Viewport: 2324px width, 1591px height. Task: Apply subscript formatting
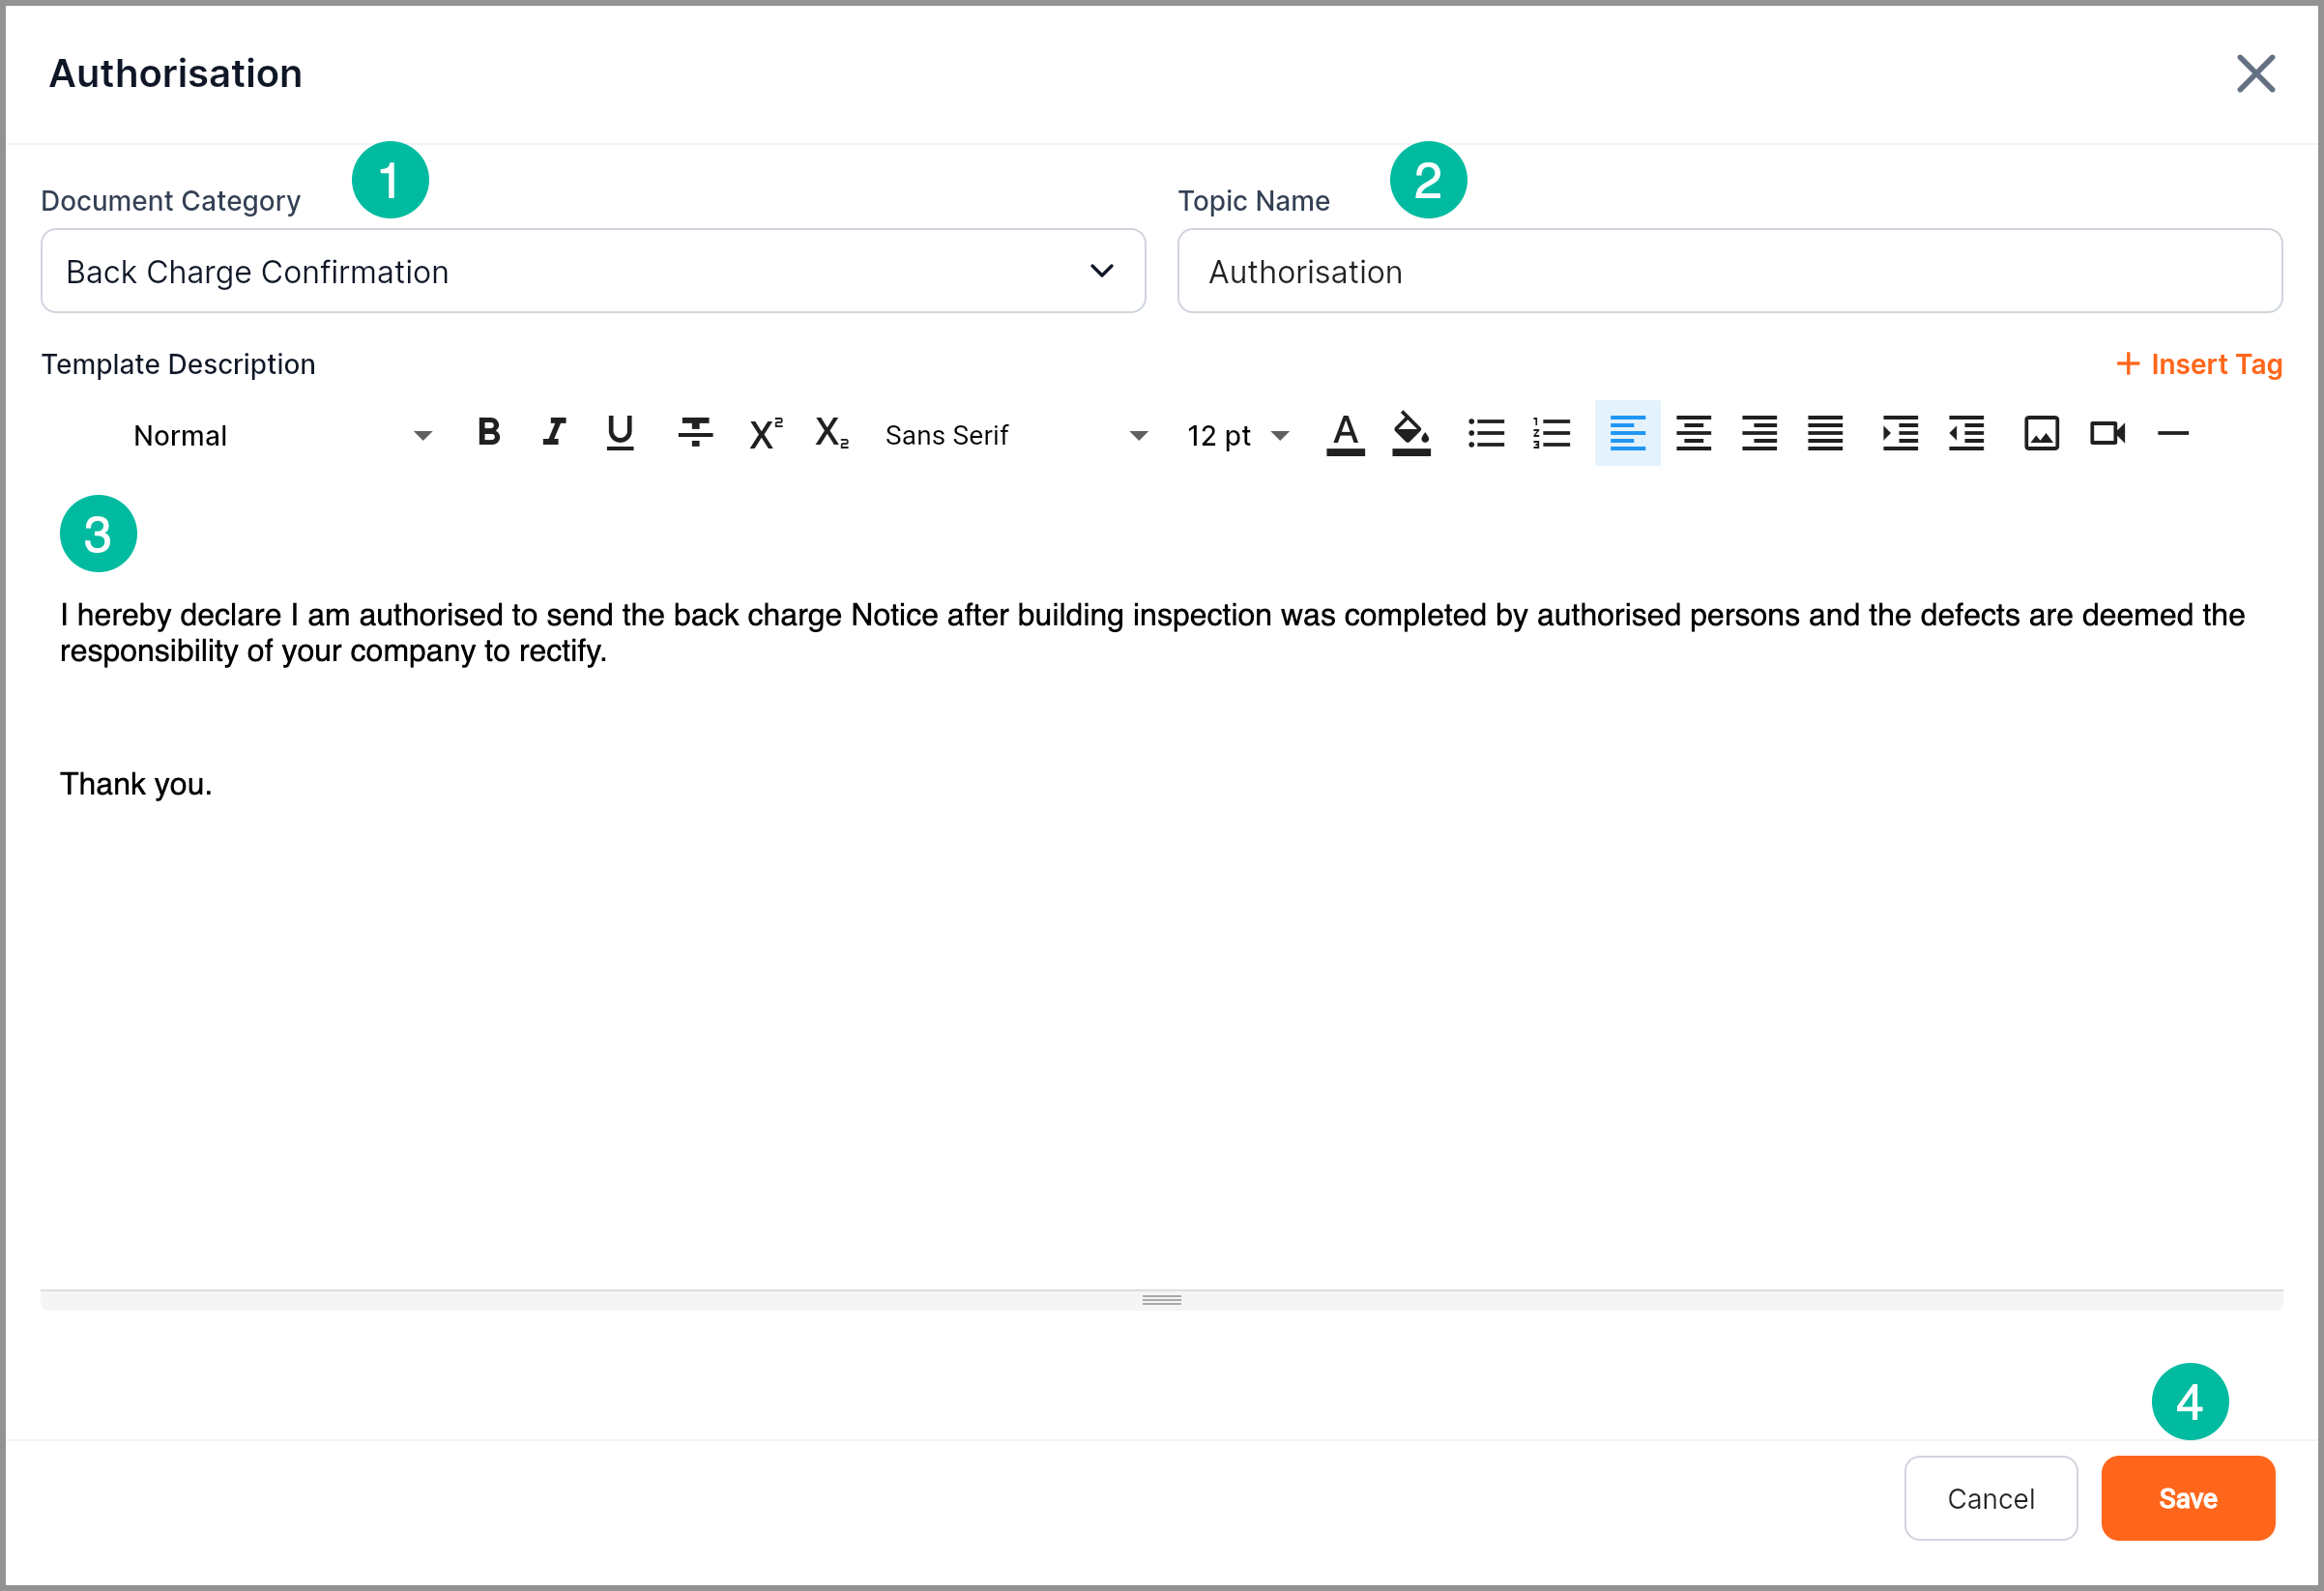point(831,434)
